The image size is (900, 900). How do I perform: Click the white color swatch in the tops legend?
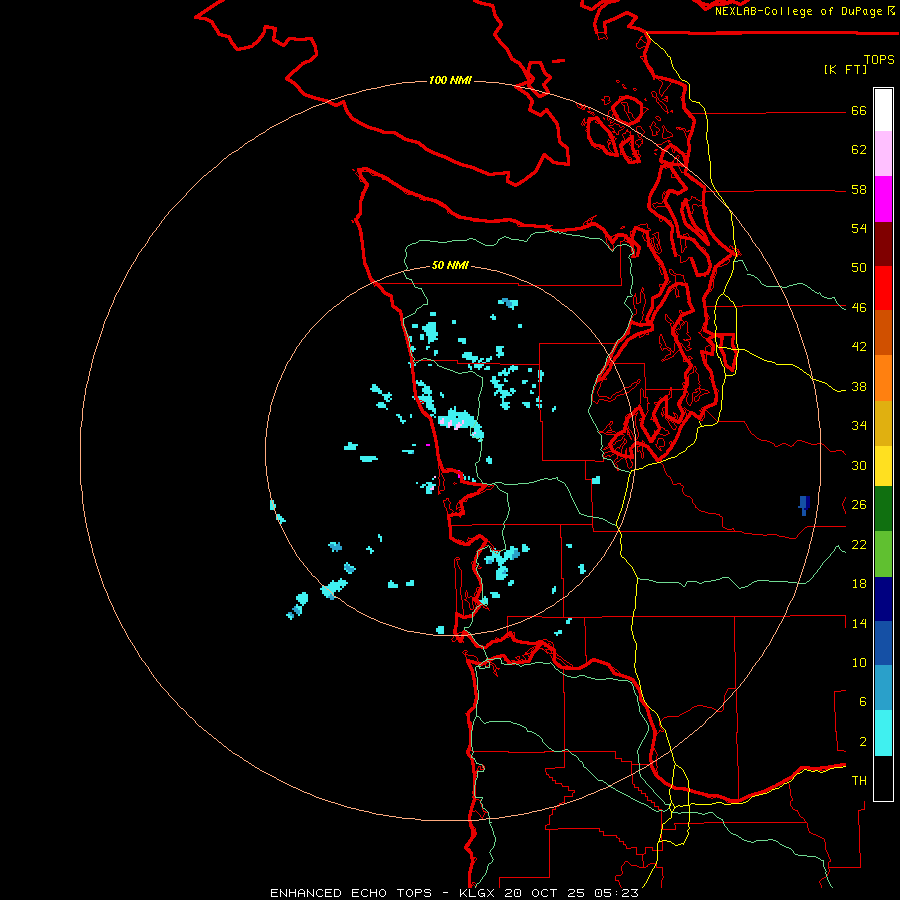click(x=883, y=110)
